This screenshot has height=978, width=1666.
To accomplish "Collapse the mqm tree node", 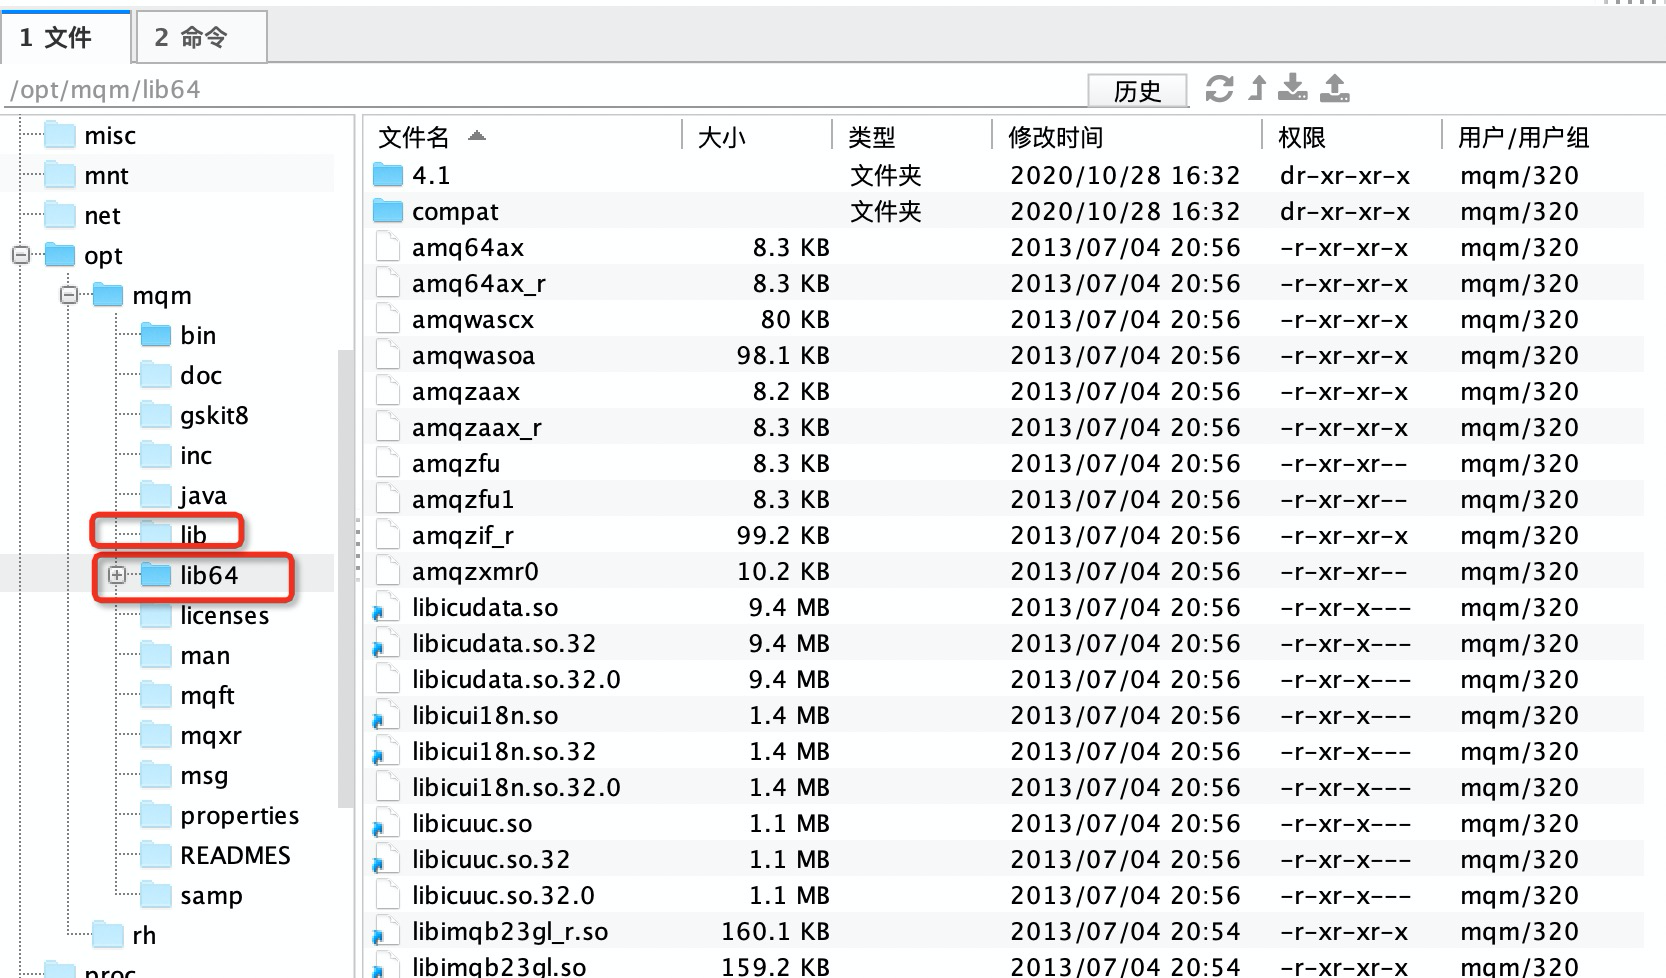I will pos(67,295).
